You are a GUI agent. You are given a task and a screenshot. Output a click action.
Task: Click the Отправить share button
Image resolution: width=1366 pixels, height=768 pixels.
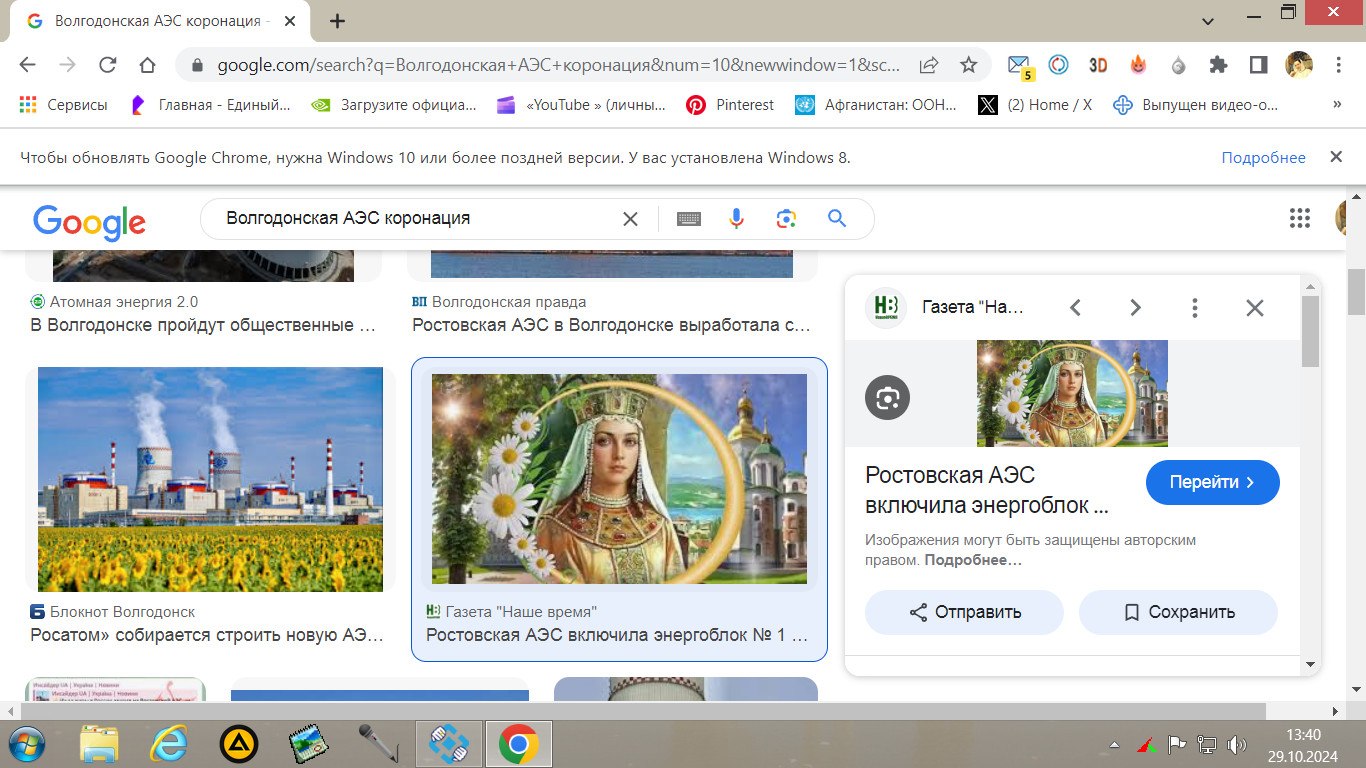pos(964,612)
